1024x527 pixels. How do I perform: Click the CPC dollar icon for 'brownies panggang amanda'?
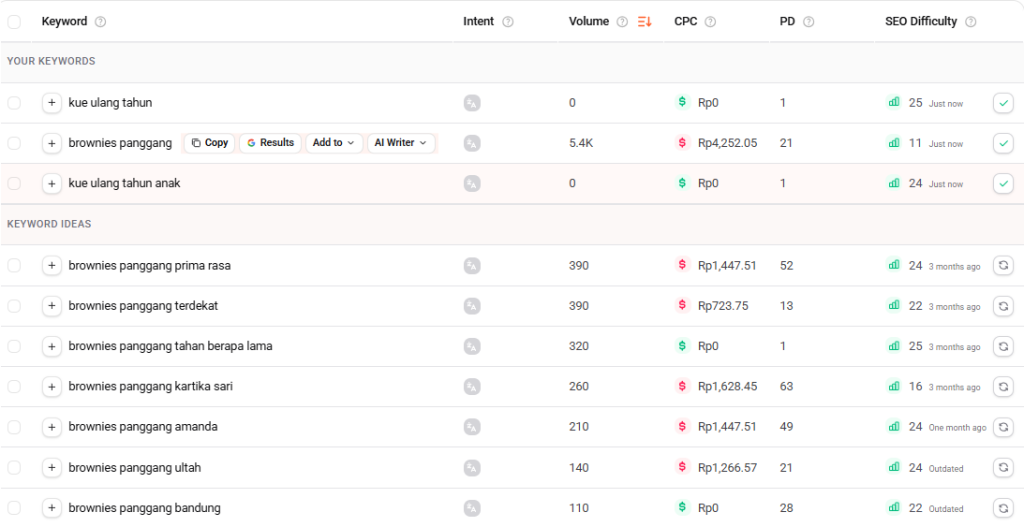(682, 426)
